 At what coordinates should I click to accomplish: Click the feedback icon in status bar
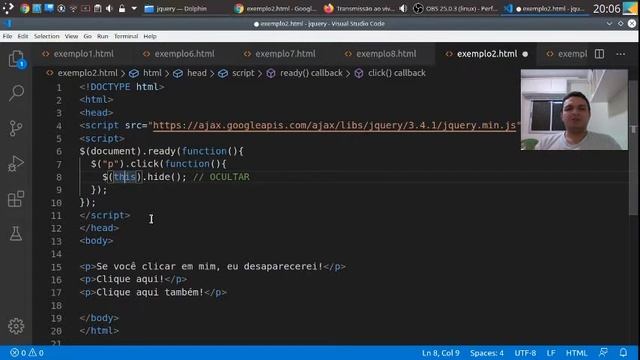click(603, 353)
